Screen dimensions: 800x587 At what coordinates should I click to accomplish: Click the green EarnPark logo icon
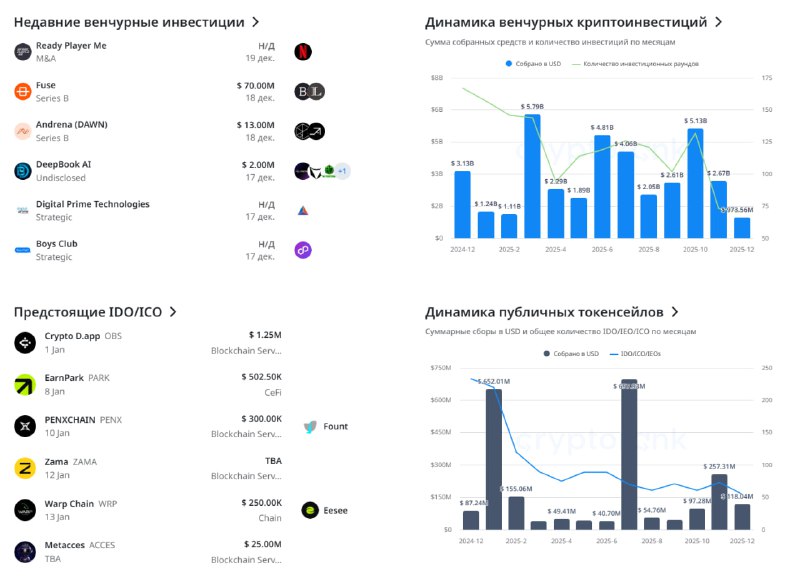[25, 384]
